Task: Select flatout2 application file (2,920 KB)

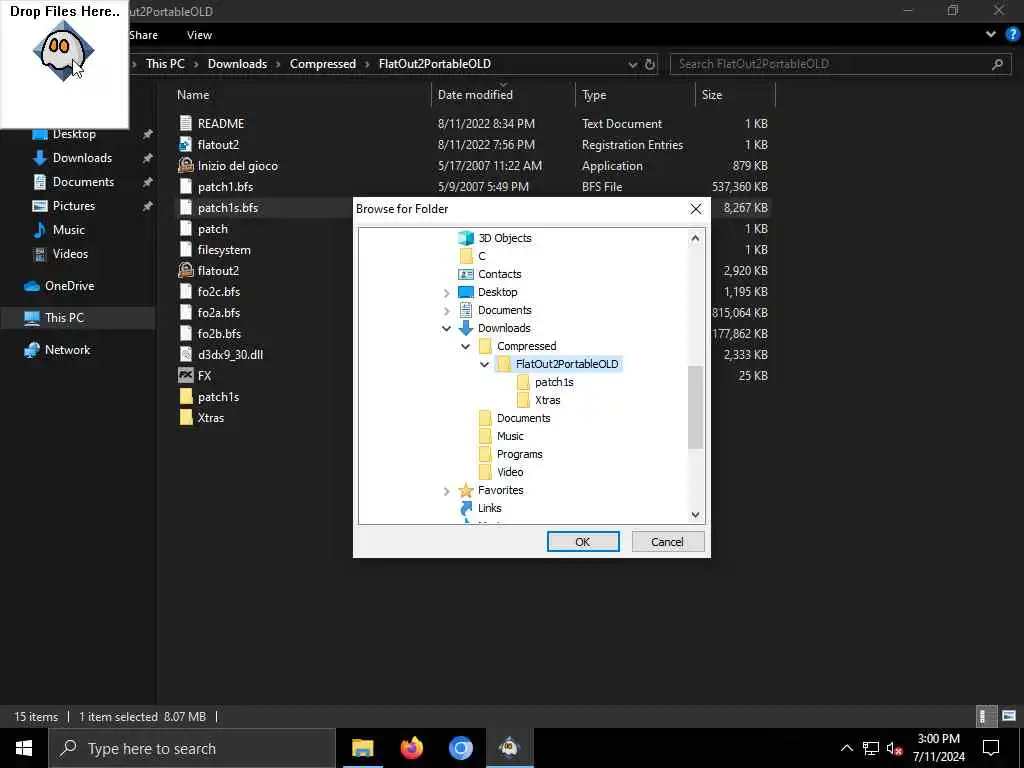Action: coord(218,270)
